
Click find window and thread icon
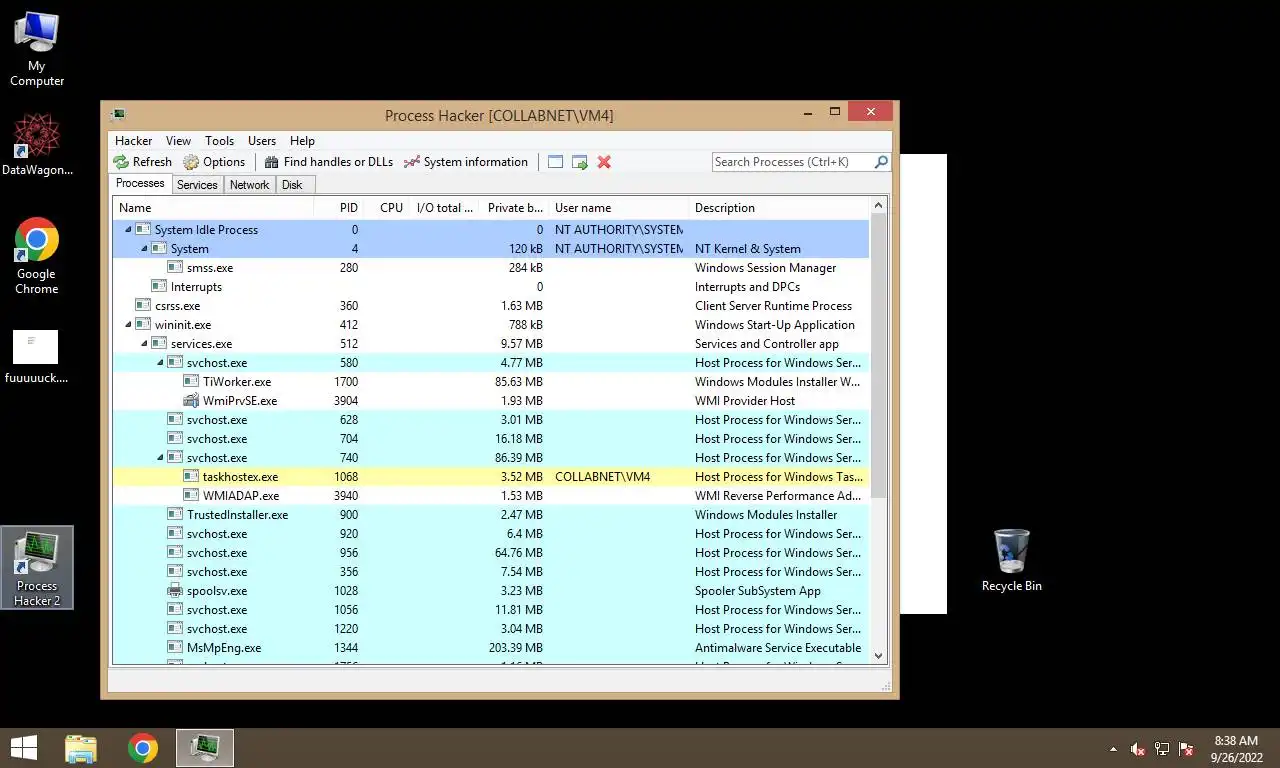point(580,162)
